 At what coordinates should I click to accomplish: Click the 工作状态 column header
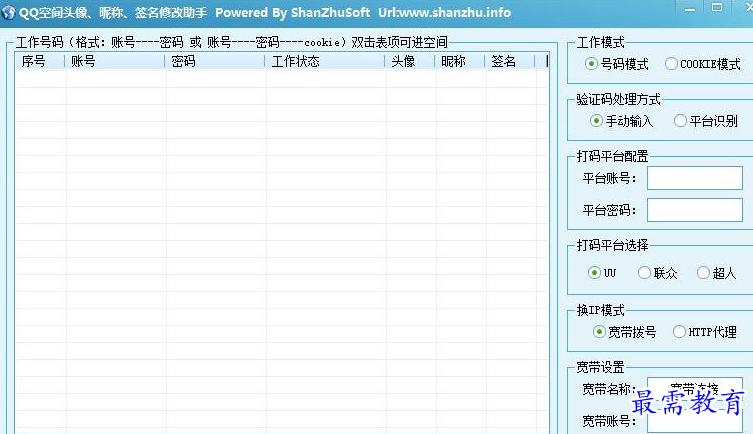click(325, 61)
